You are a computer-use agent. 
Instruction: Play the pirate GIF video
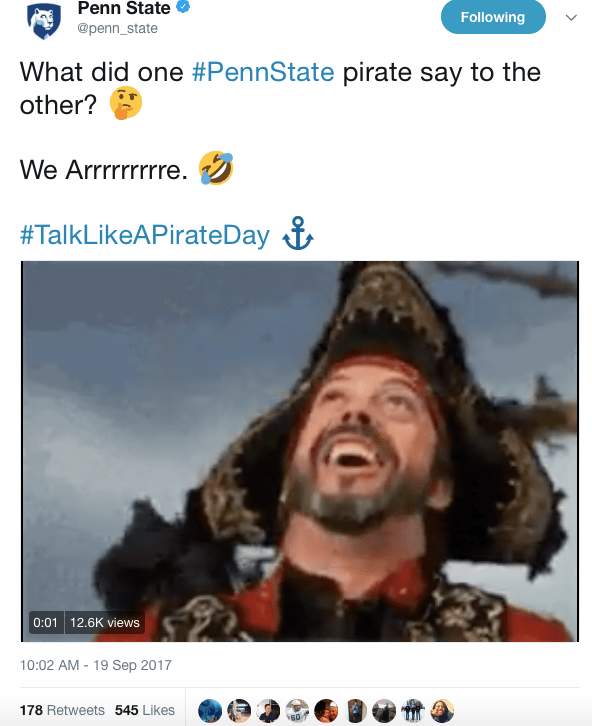point(300,451)
